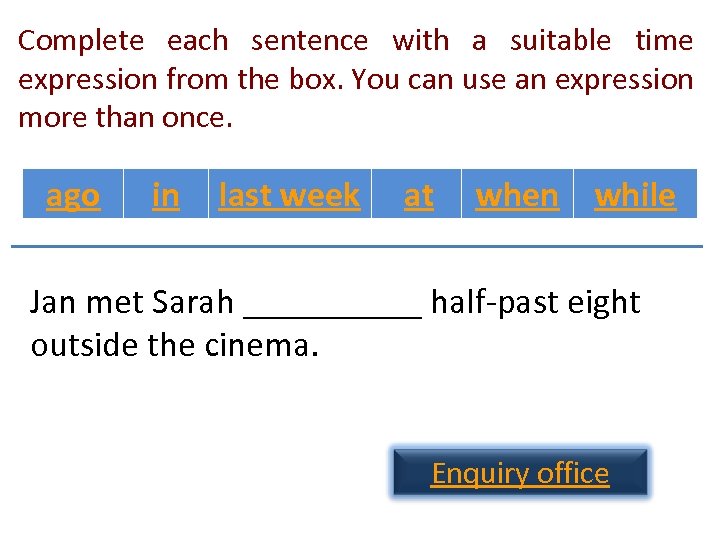The height and width of the screenshot is (540, 720).
Task: Select the "ago" time expression
Action: pos(73,195)
